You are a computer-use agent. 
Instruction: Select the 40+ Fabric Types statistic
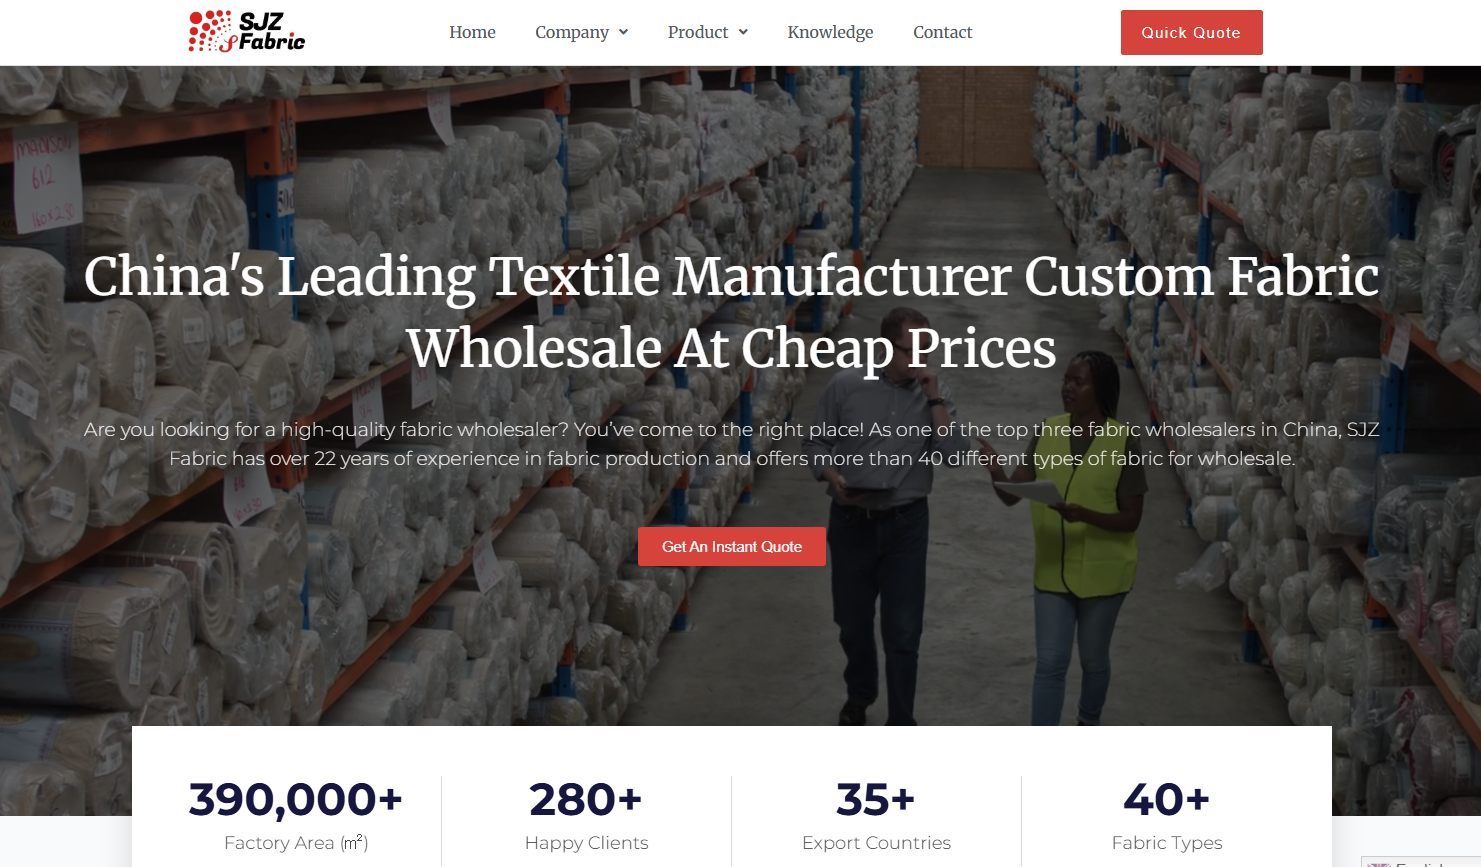pyautogui.click(x=1167, y=799)
